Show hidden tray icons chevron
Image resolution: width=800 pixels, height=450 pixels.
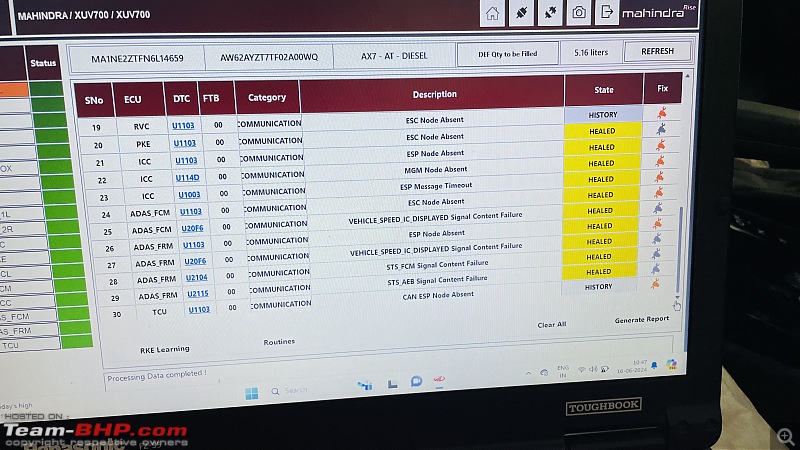pos(529,373)
